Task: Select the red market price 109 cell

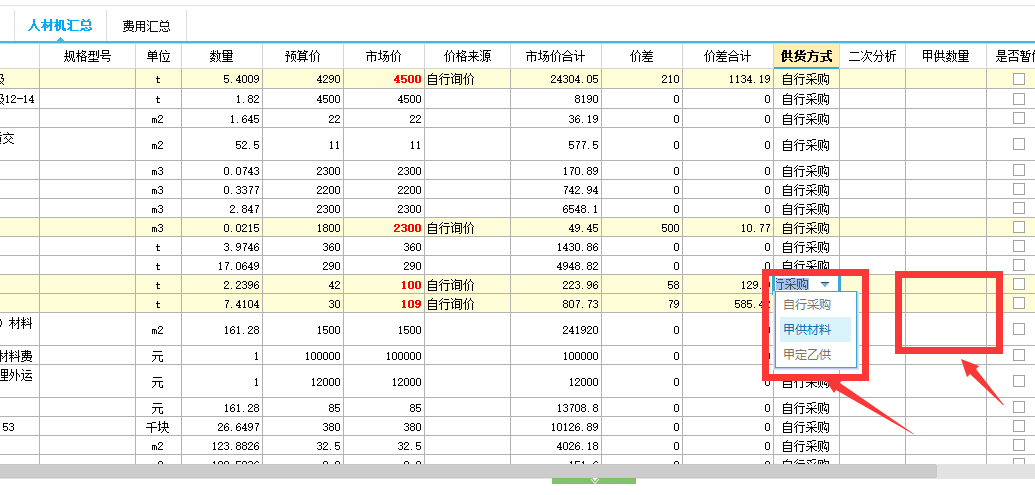Action: (384, 304)
